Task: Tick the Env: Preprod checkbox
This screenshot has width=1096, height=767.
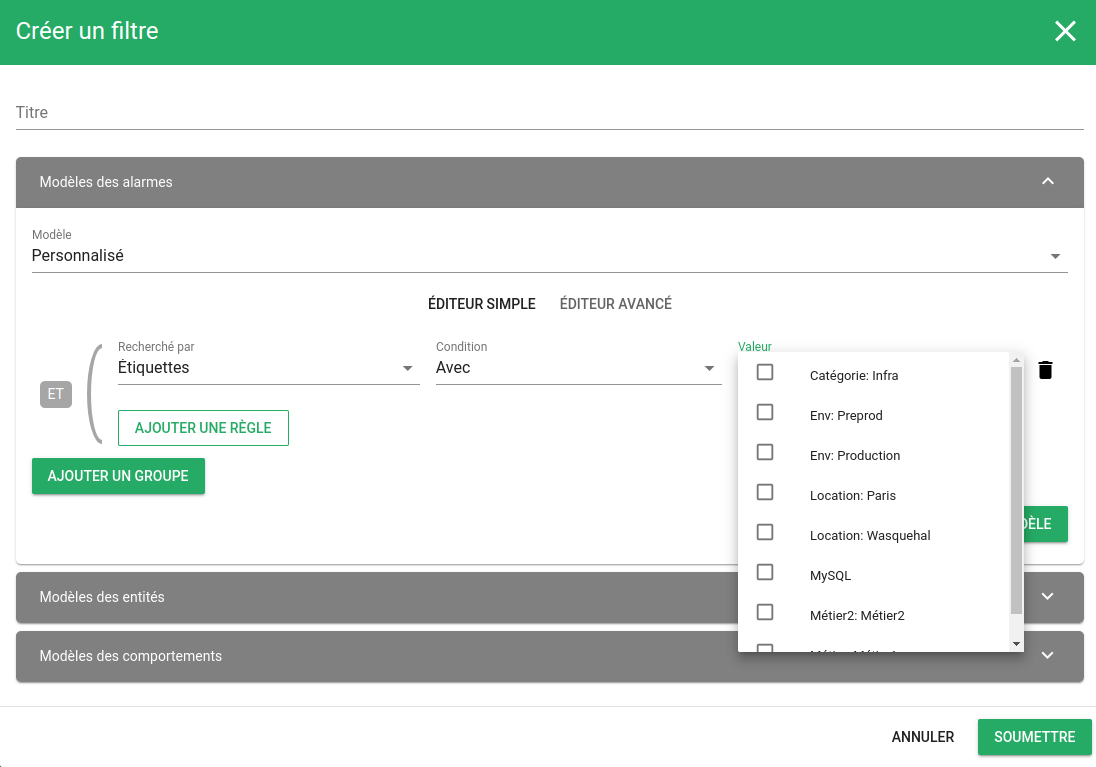Action: pos(765,412)
